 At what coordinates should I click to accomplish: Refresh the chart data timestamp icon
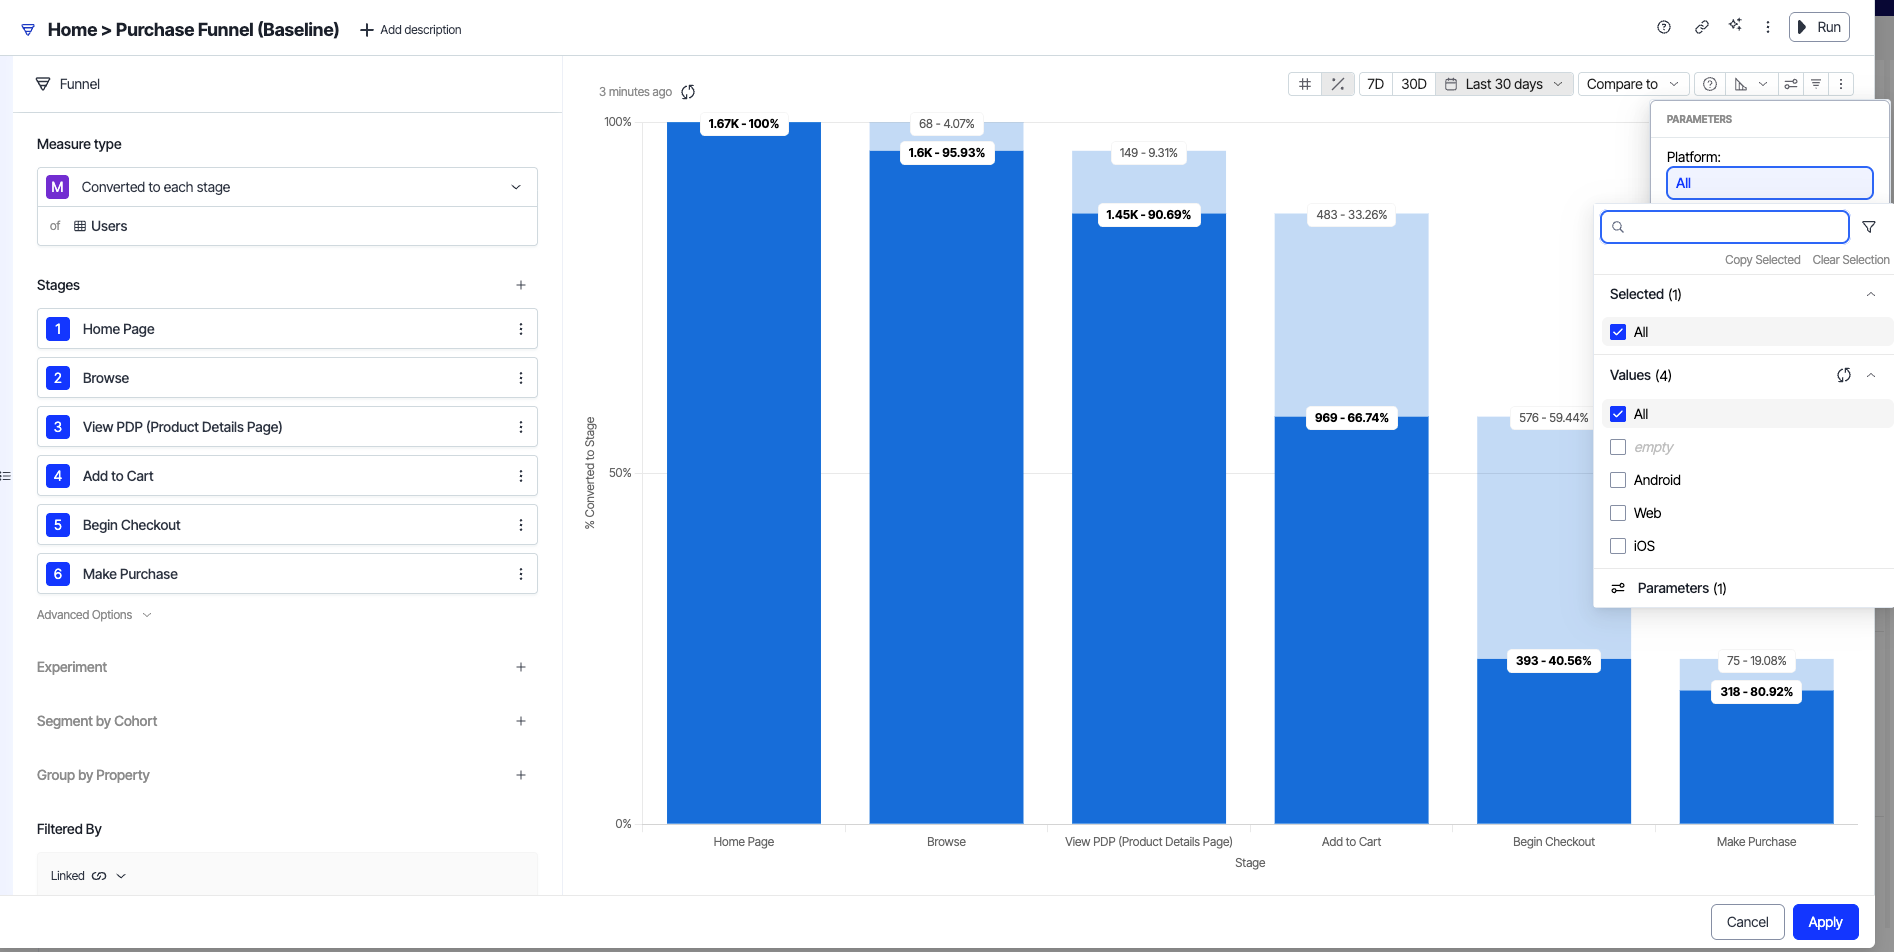point(688,92)
